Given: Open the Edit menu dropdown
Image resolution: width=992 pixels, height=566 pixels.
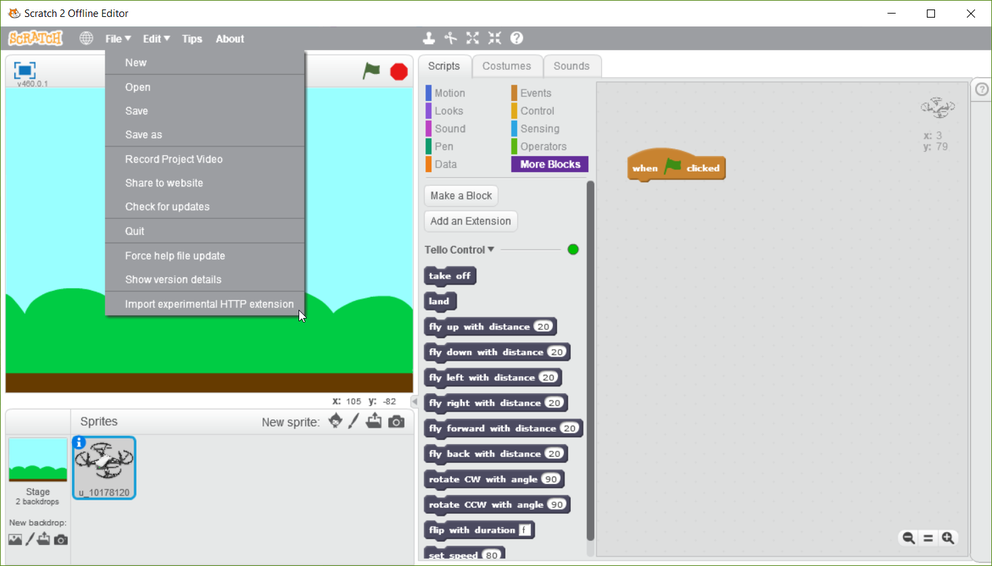Looking at the screenshot, I should (156, 39).
